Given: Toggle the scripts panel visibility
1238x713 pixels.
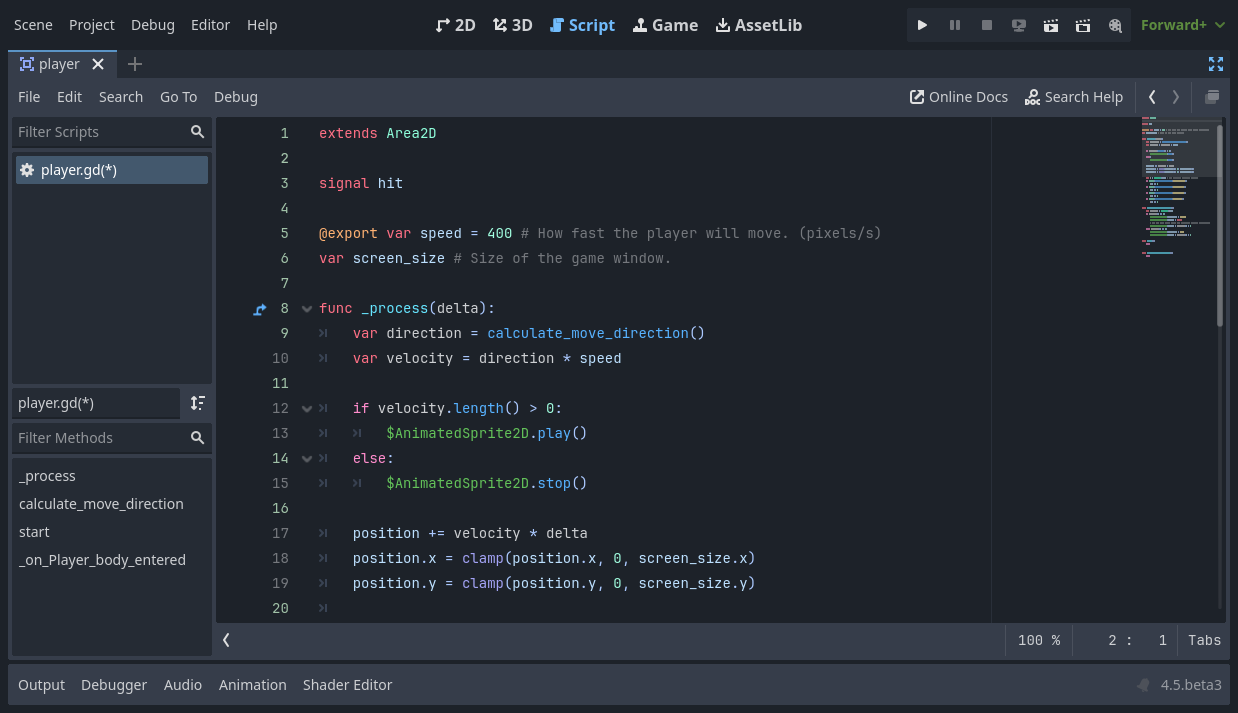Looking at the screenshot, I should click(1211, 96).
